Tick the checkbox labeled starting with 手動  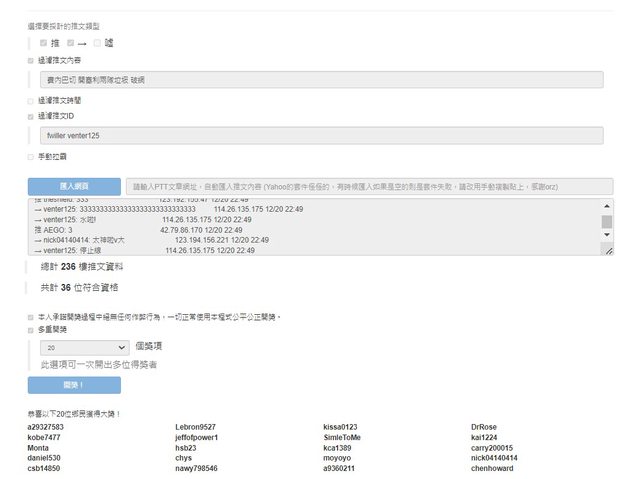click(31, 156)
